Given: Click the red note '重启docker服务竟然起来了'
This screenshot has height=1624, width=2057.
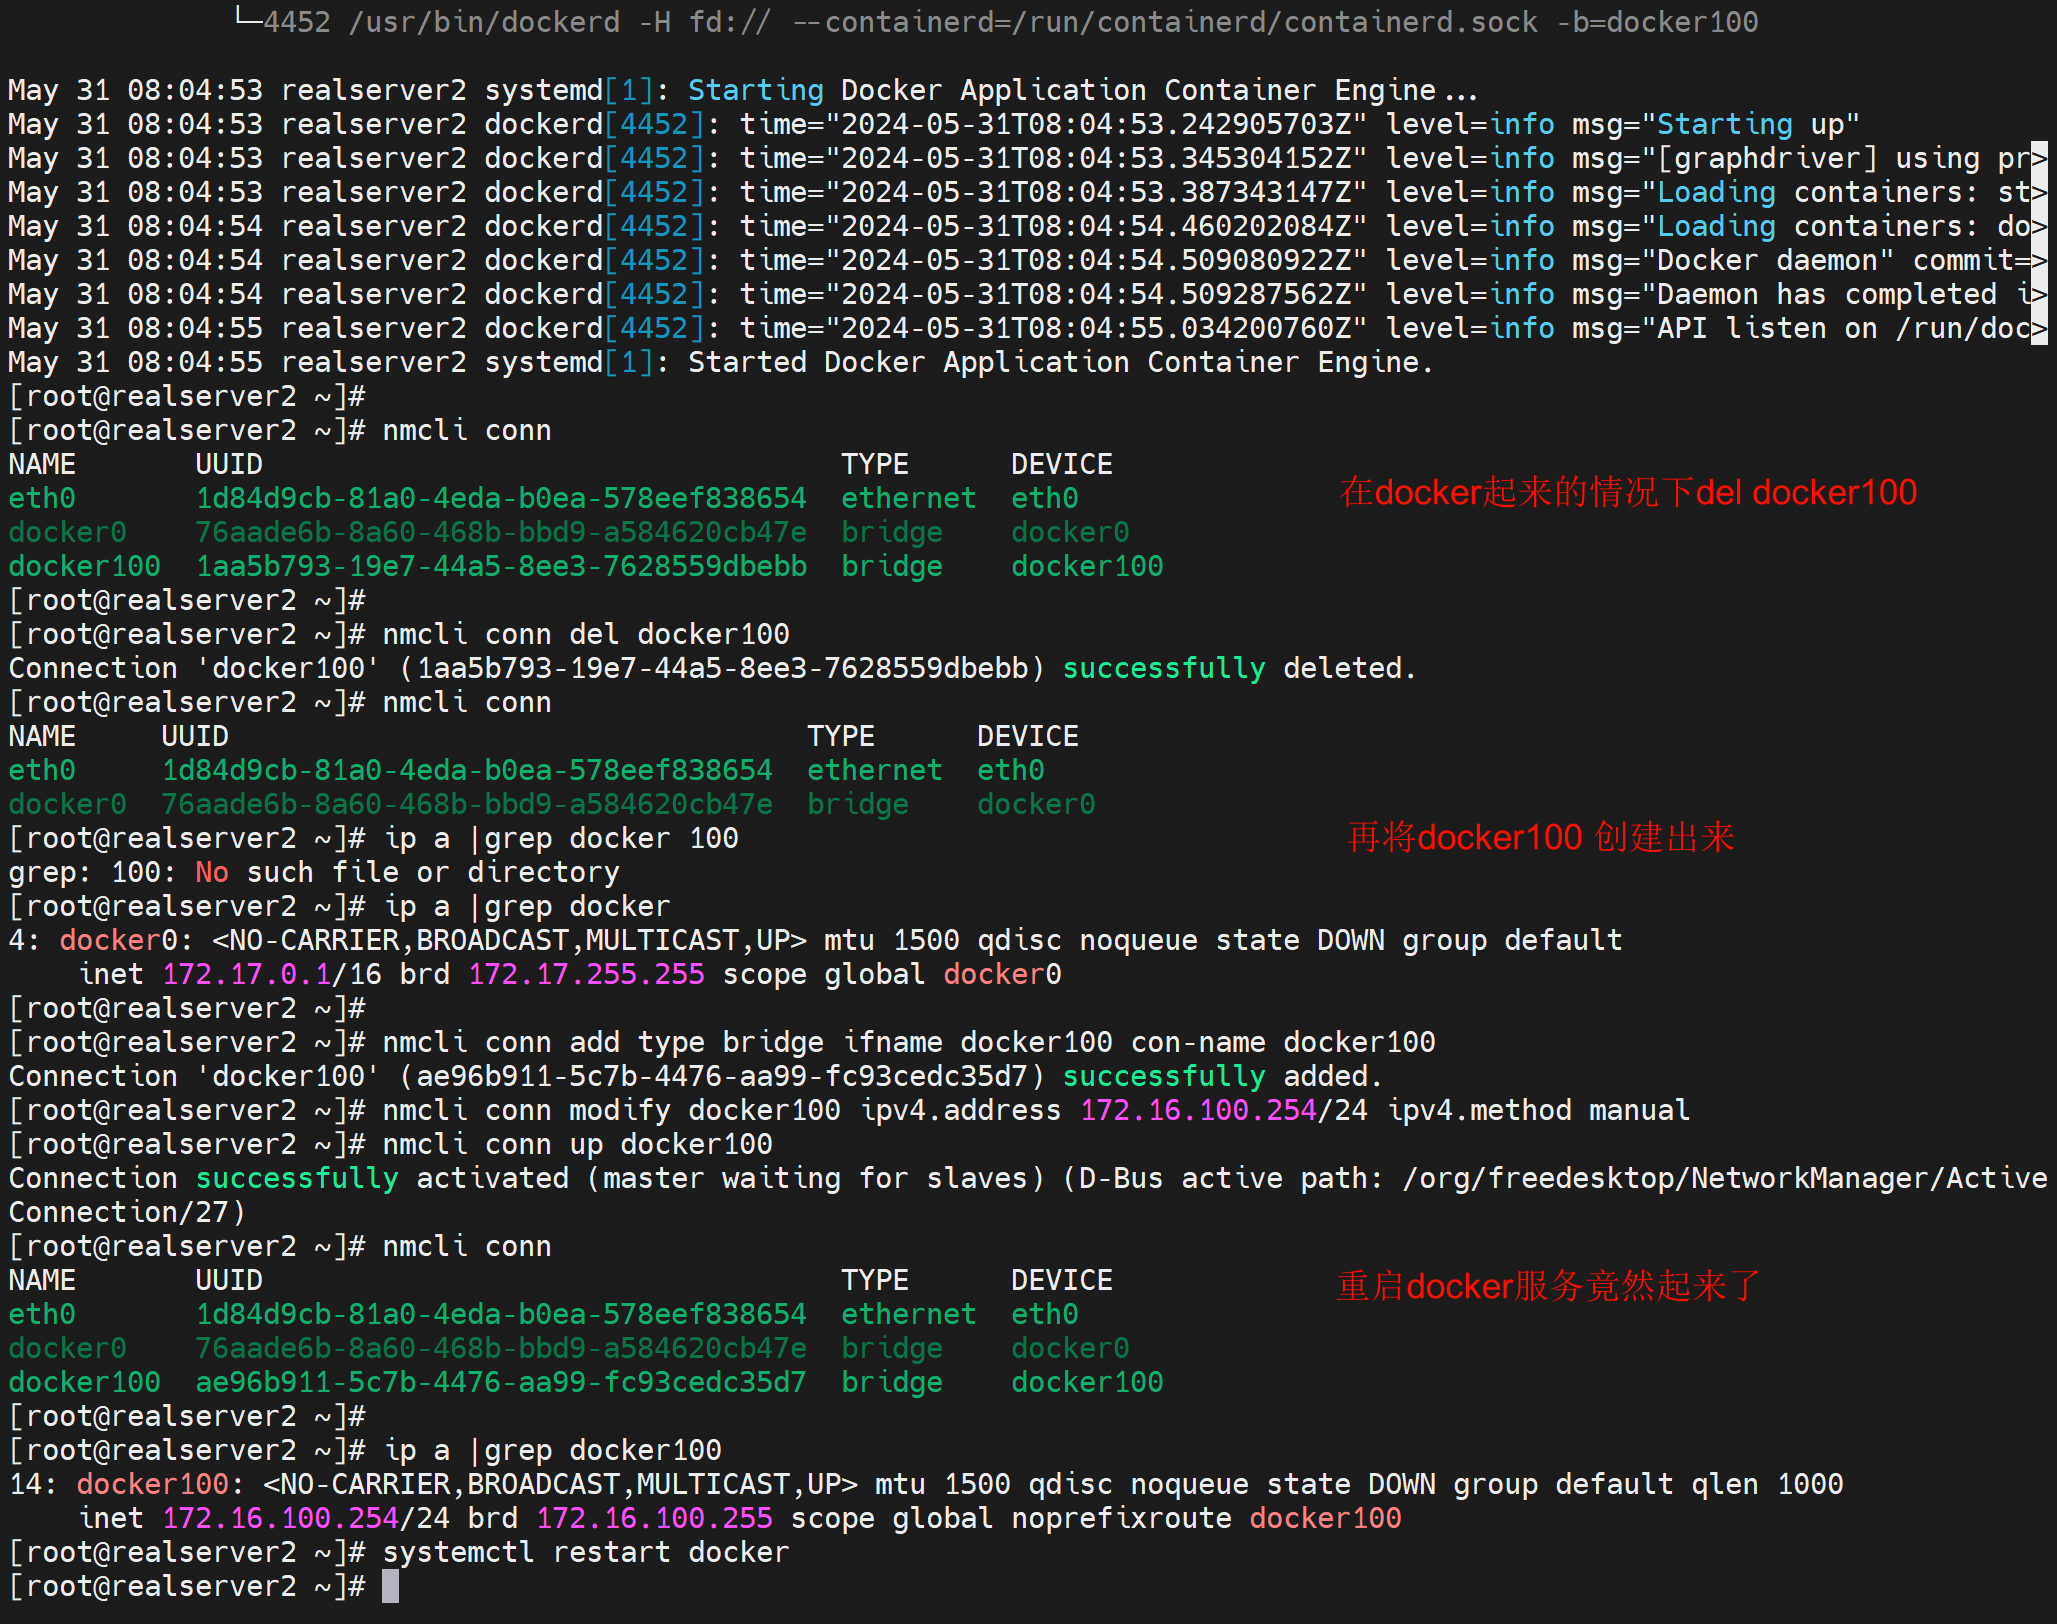Looking at the screenshot, I should [1548, 1286].
